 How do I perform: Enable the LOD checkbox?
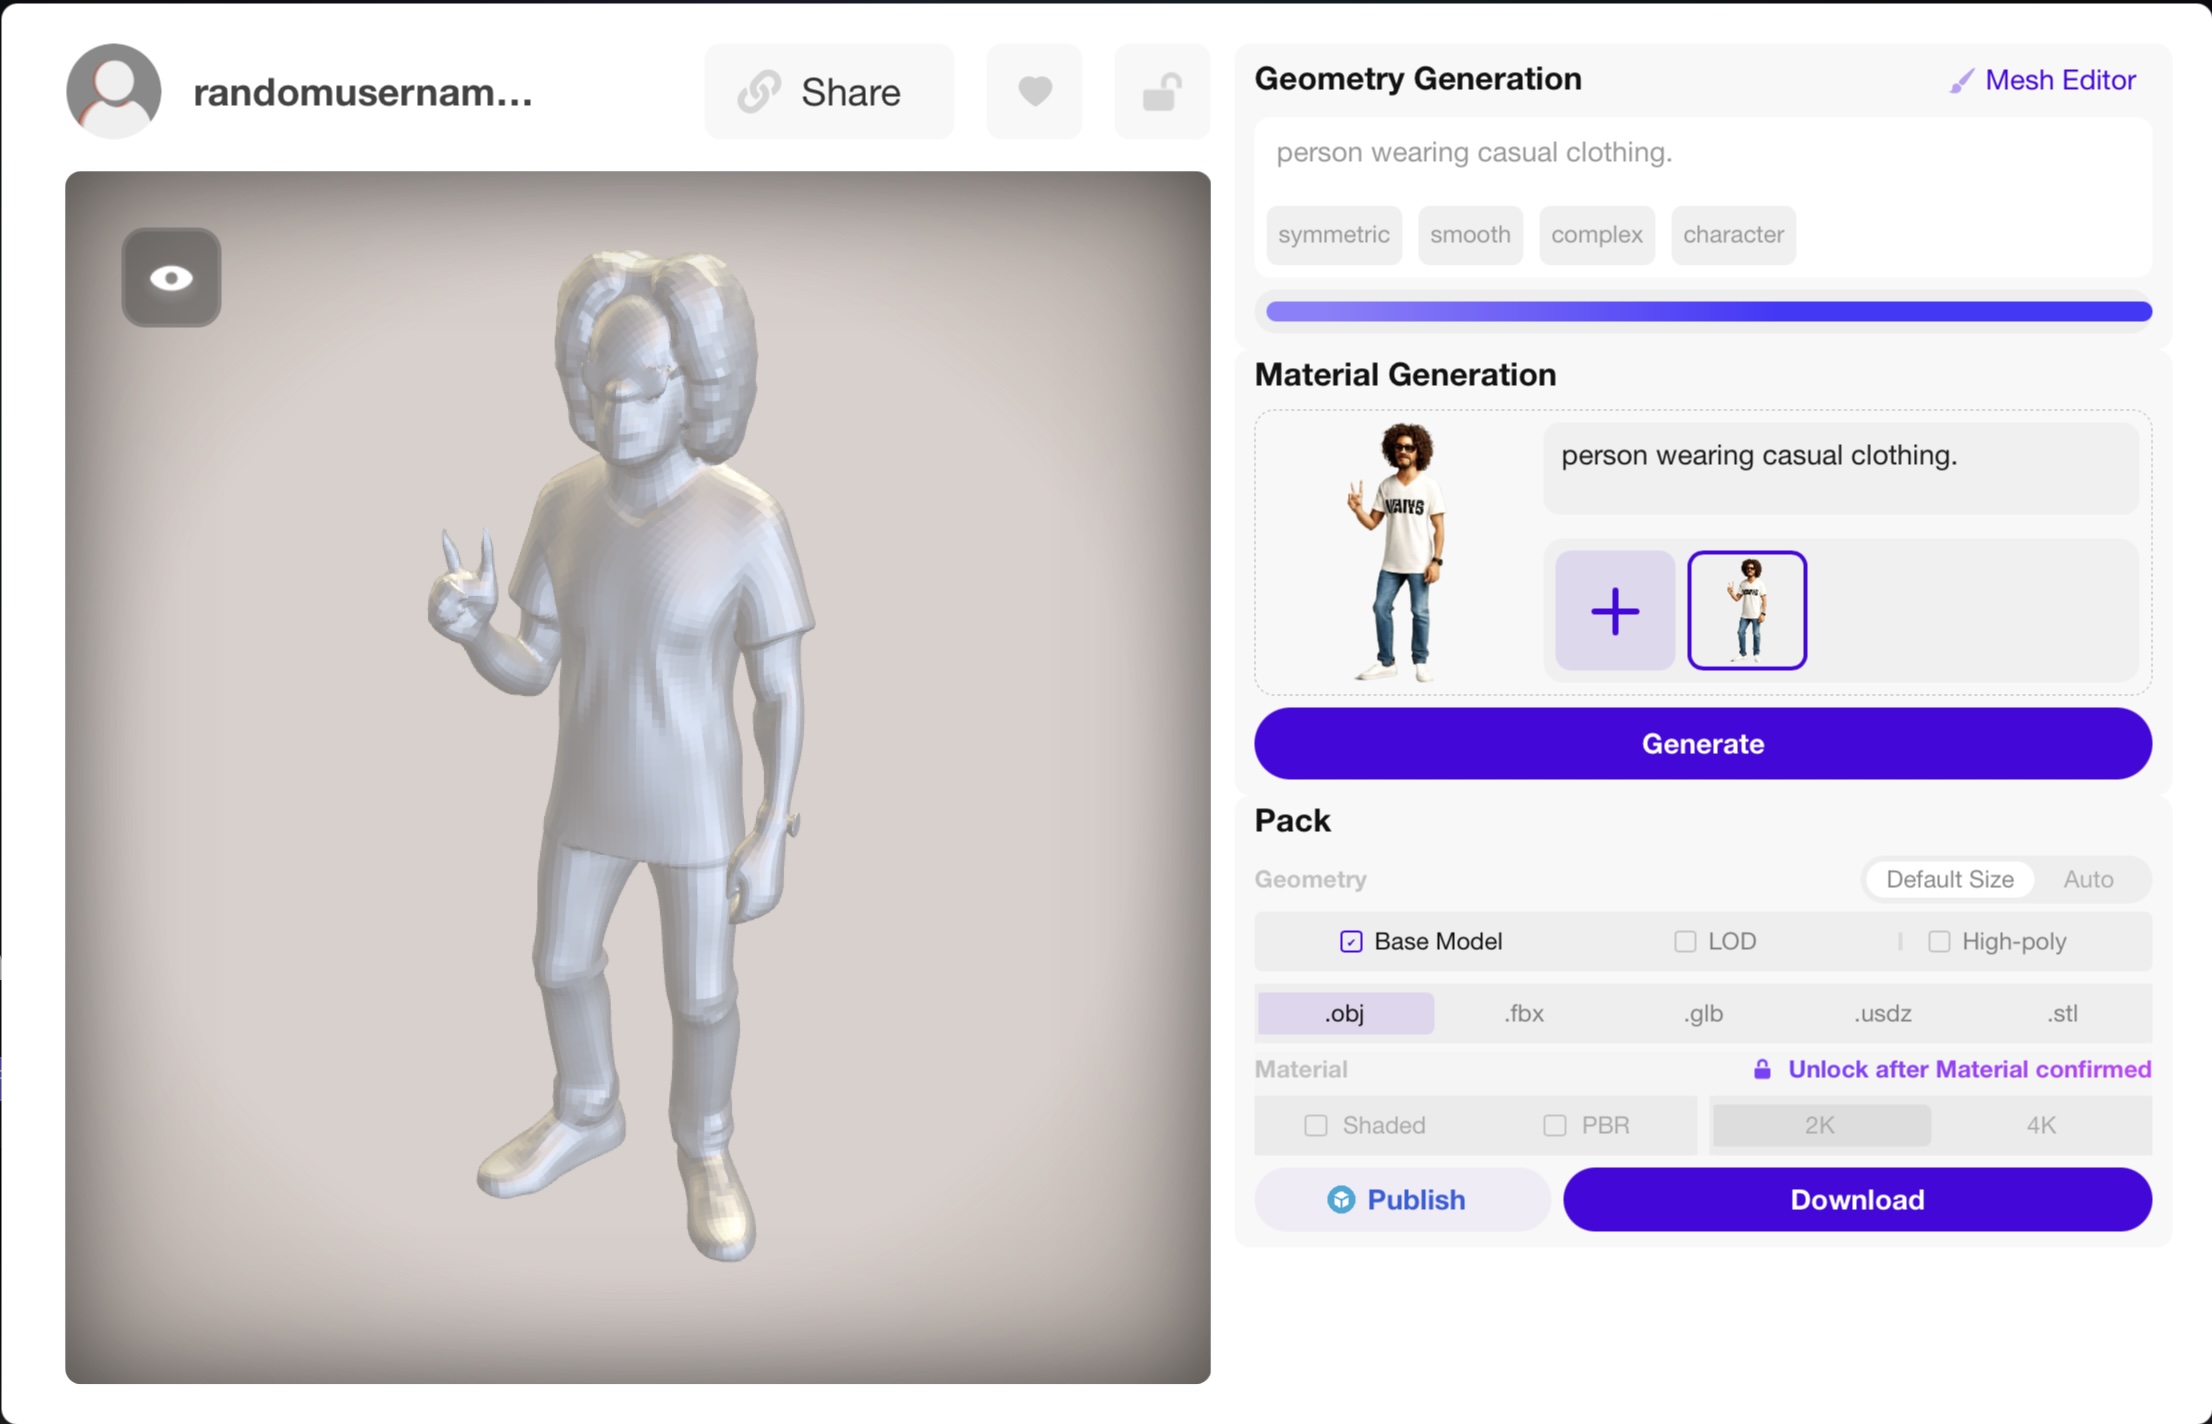click(1685, 941)
